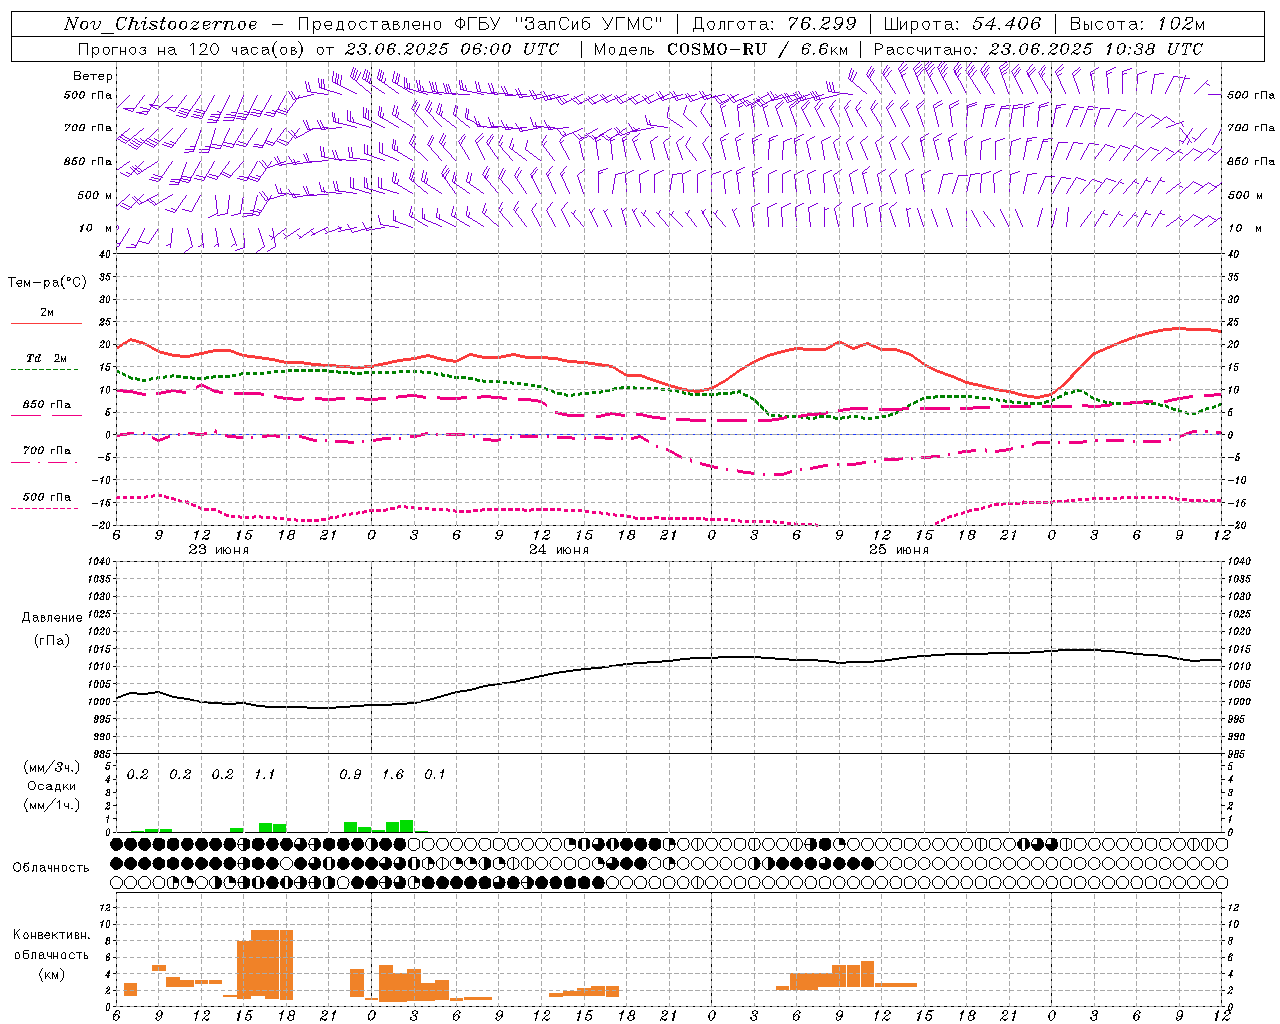Click the 1.6 precipitation value
The height and width of the screenshot is (1024, 1280).
(x=393, y=775)
